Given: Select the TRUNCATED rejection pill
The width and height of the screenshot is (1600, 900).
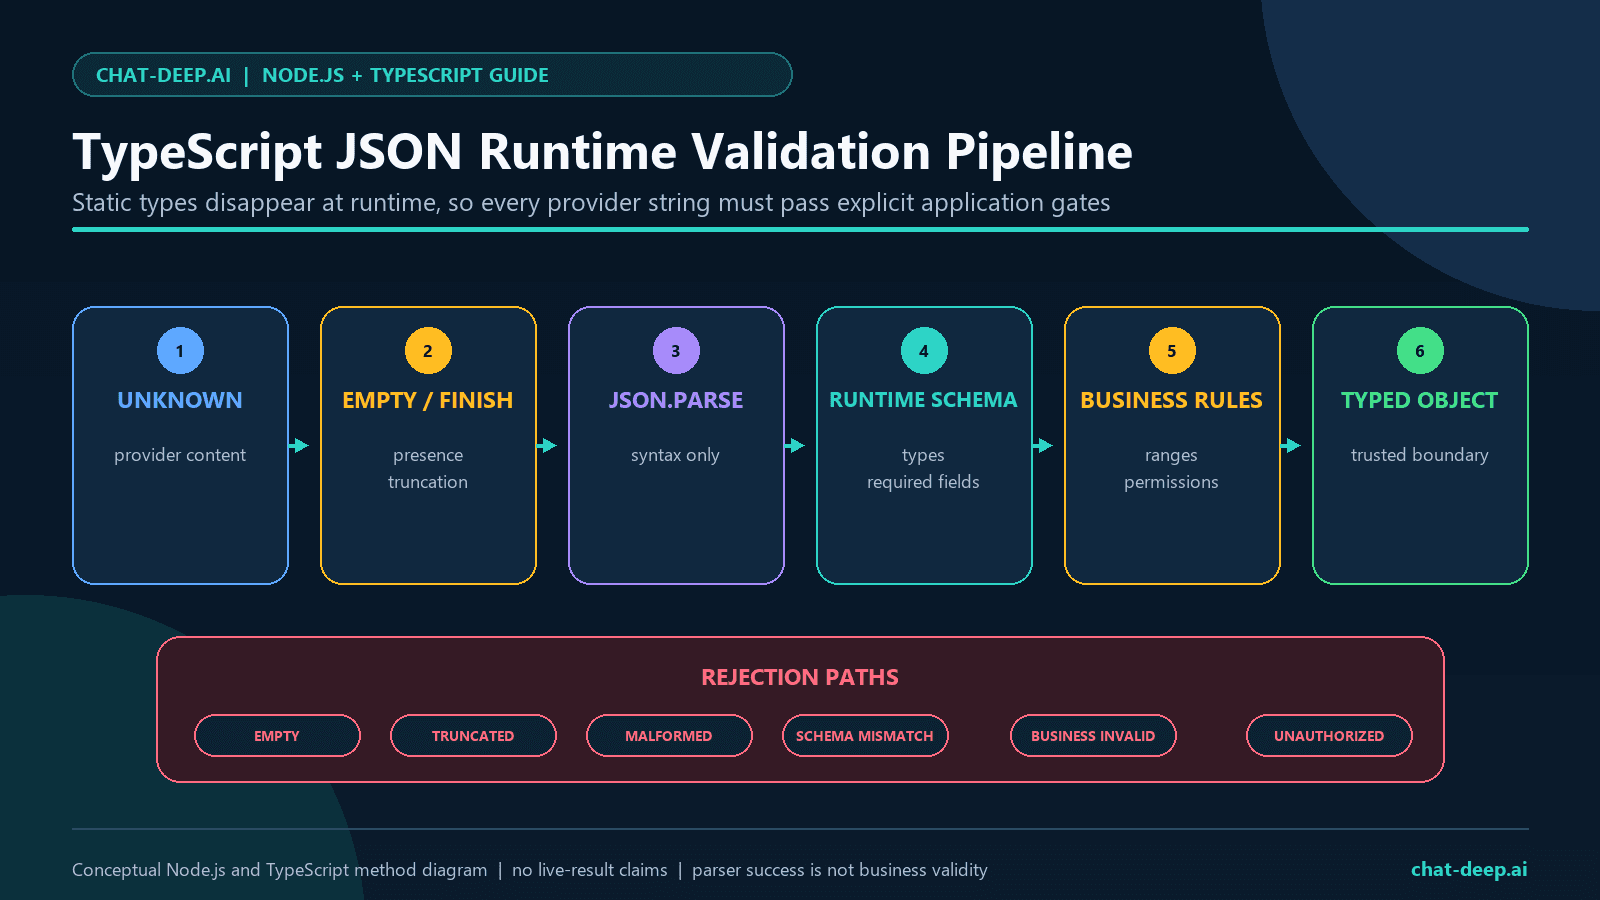Looking at the screenshot, I should (x=473, y=736).
